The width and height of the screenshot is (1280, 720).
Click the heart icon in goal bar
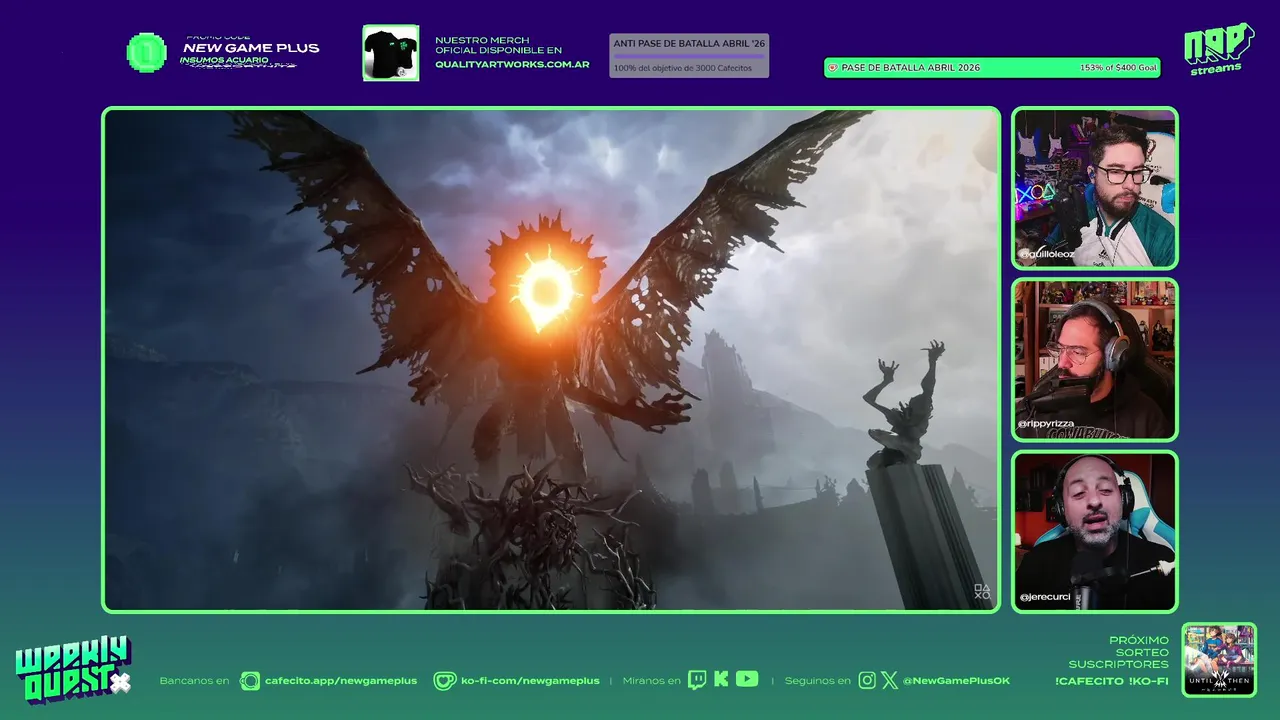tap(832, 68)
